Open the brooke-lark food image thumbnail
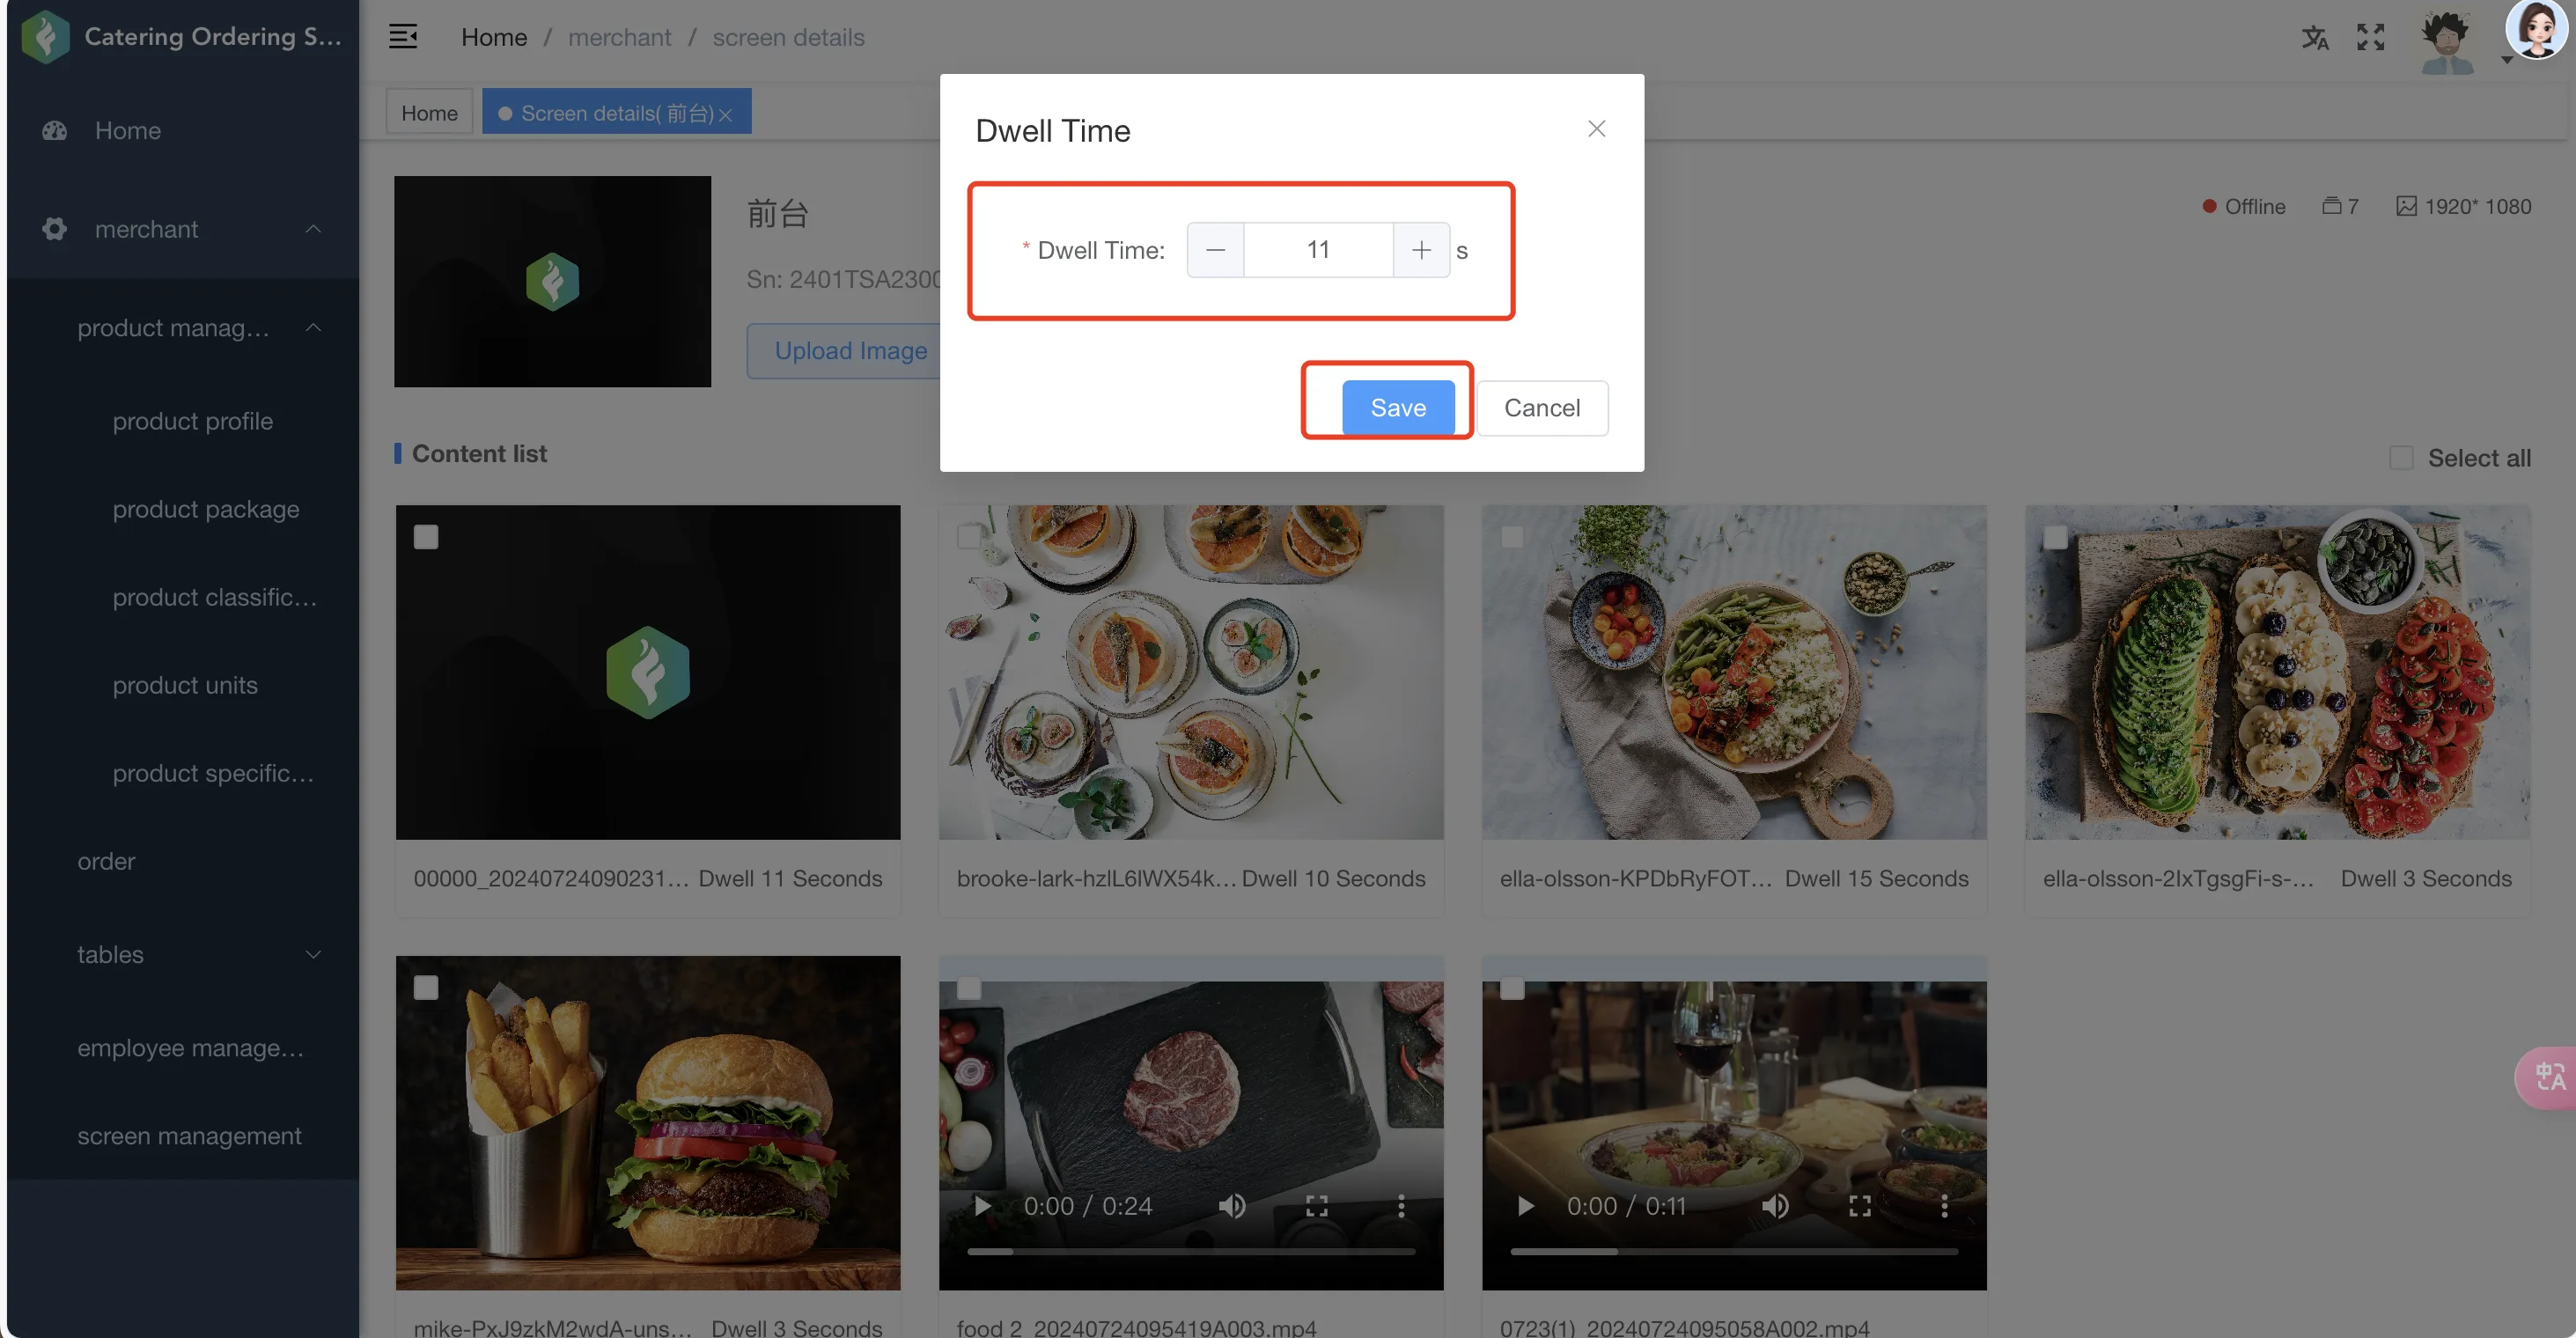The height and width of the screenshot is (1338, 2576). (1191, 672)
